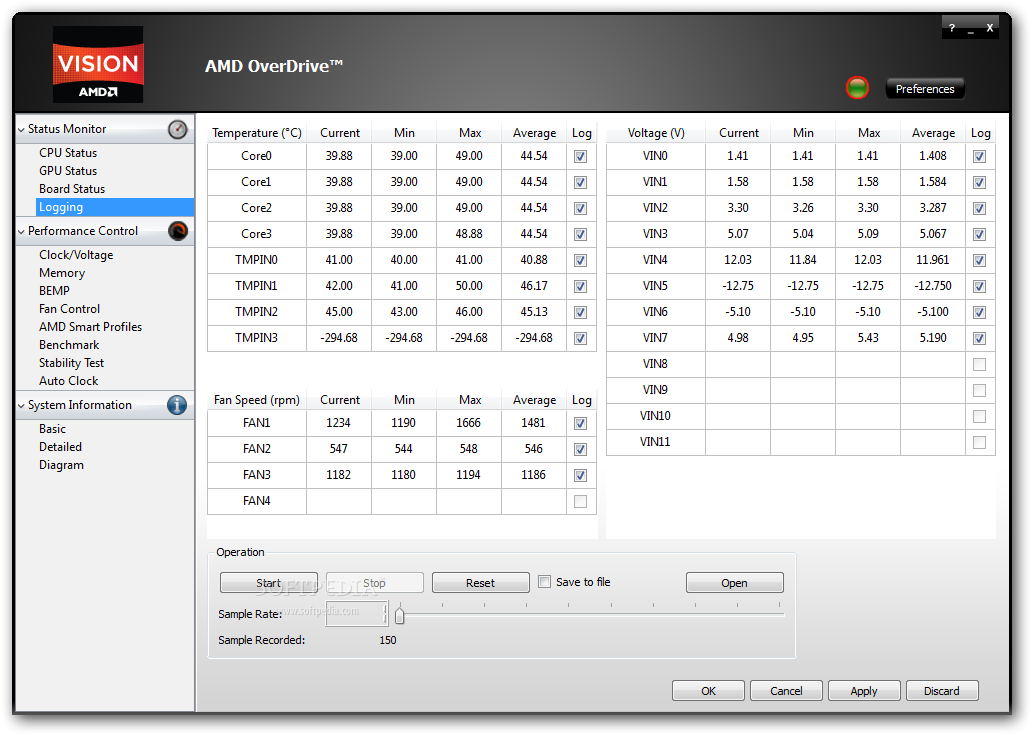Click the VIN5 row label

click(x=656, y=286)
